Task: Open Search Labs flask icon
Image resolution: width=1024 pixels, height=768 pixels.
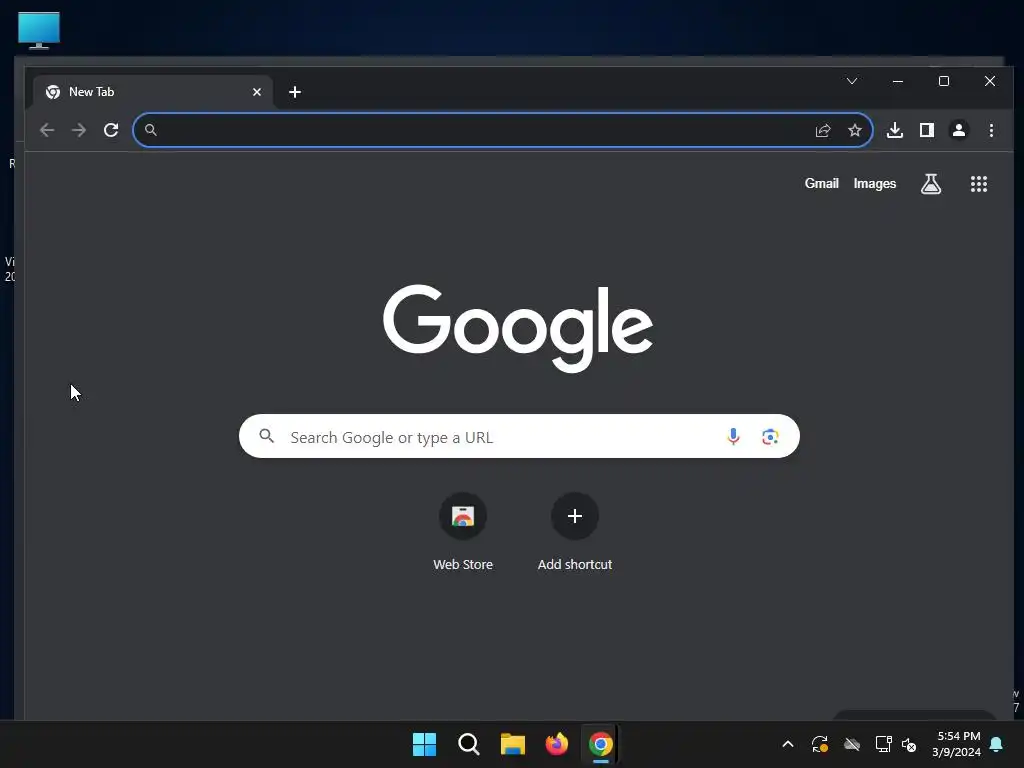Action: coord(931,184)
